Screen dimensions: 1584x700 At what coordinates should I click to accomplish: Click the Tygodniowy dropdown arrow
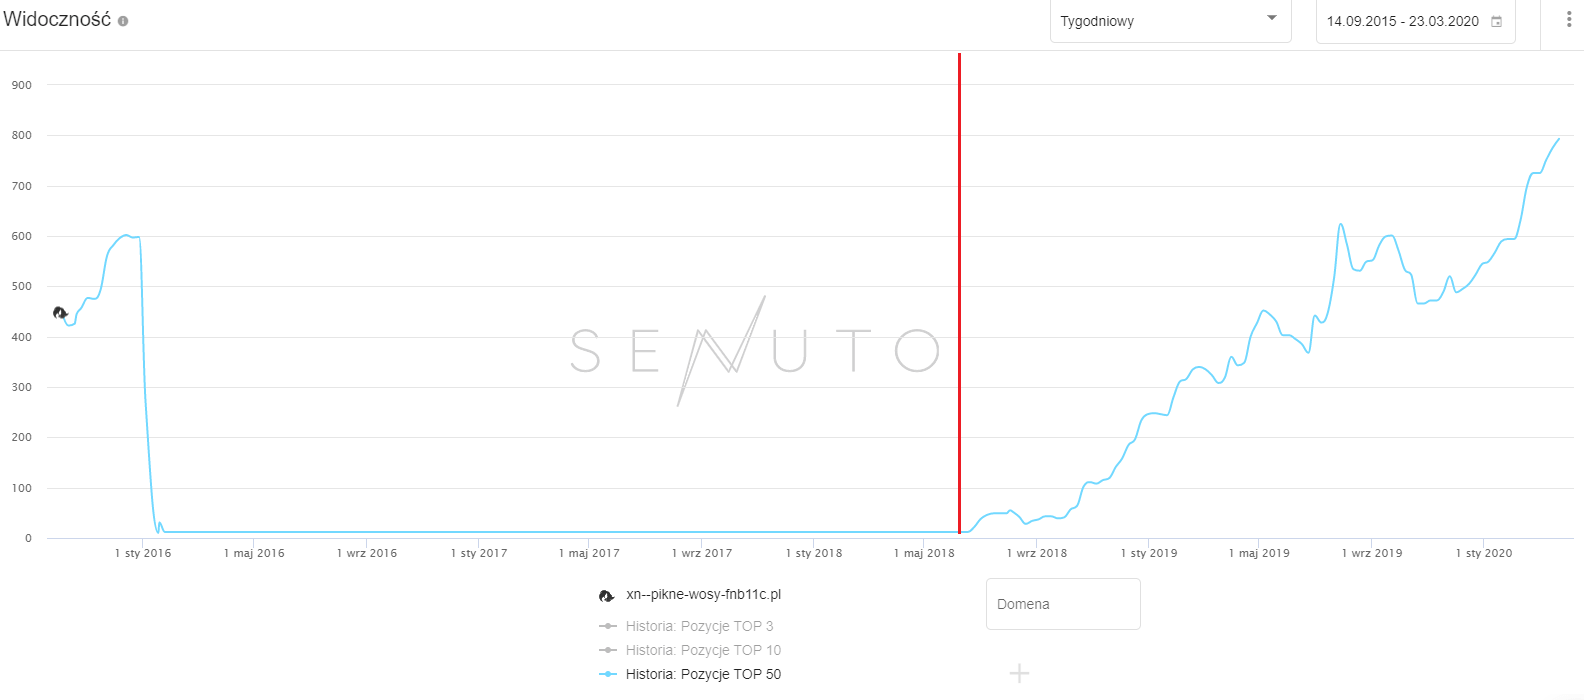tap(1272, 19)
